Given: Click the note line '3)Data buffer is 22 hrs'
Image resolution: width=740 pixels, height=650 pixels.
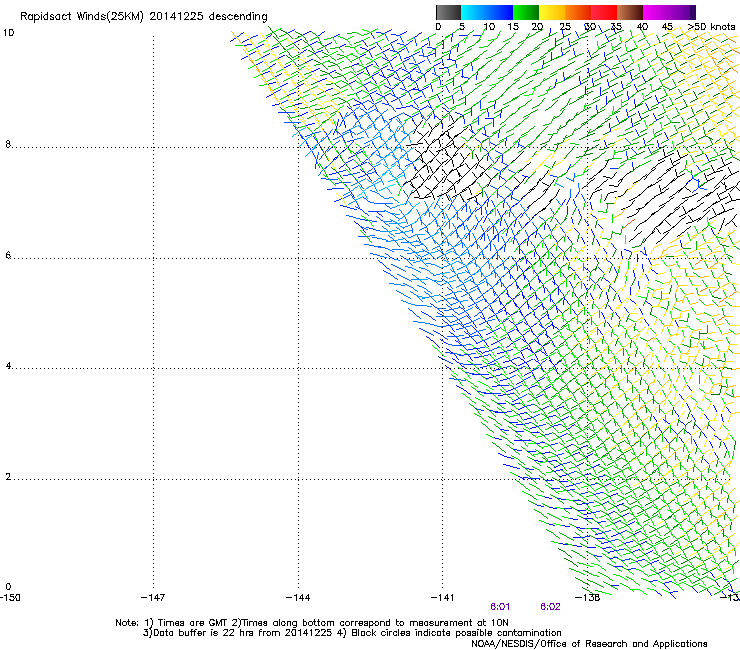Looking at the screenshot, I should 352,633.
